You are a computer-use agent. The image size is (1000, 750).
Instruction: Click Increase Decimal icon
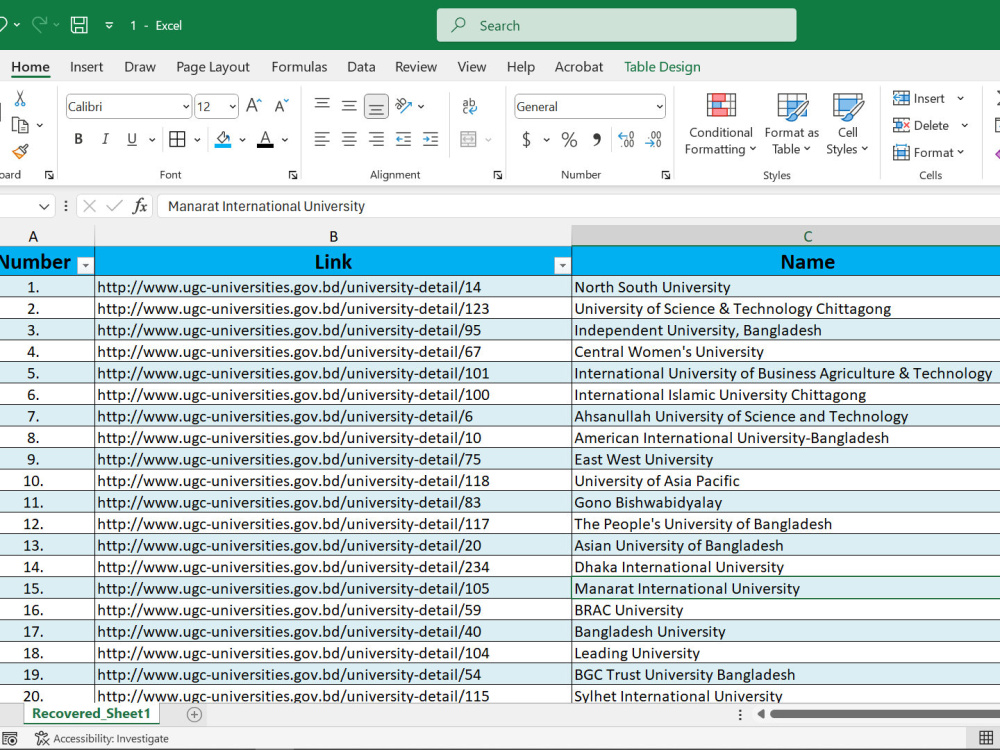click(x=626, y=139)
